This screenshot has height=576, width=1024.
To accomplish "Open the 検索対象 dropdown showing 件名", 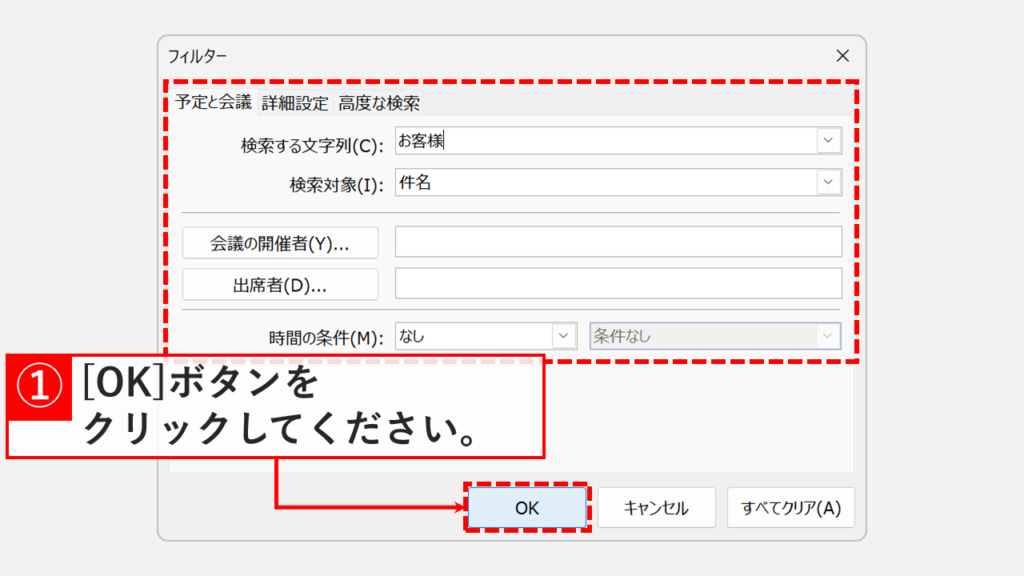I will pyautogui.click(x=828, y=182).
